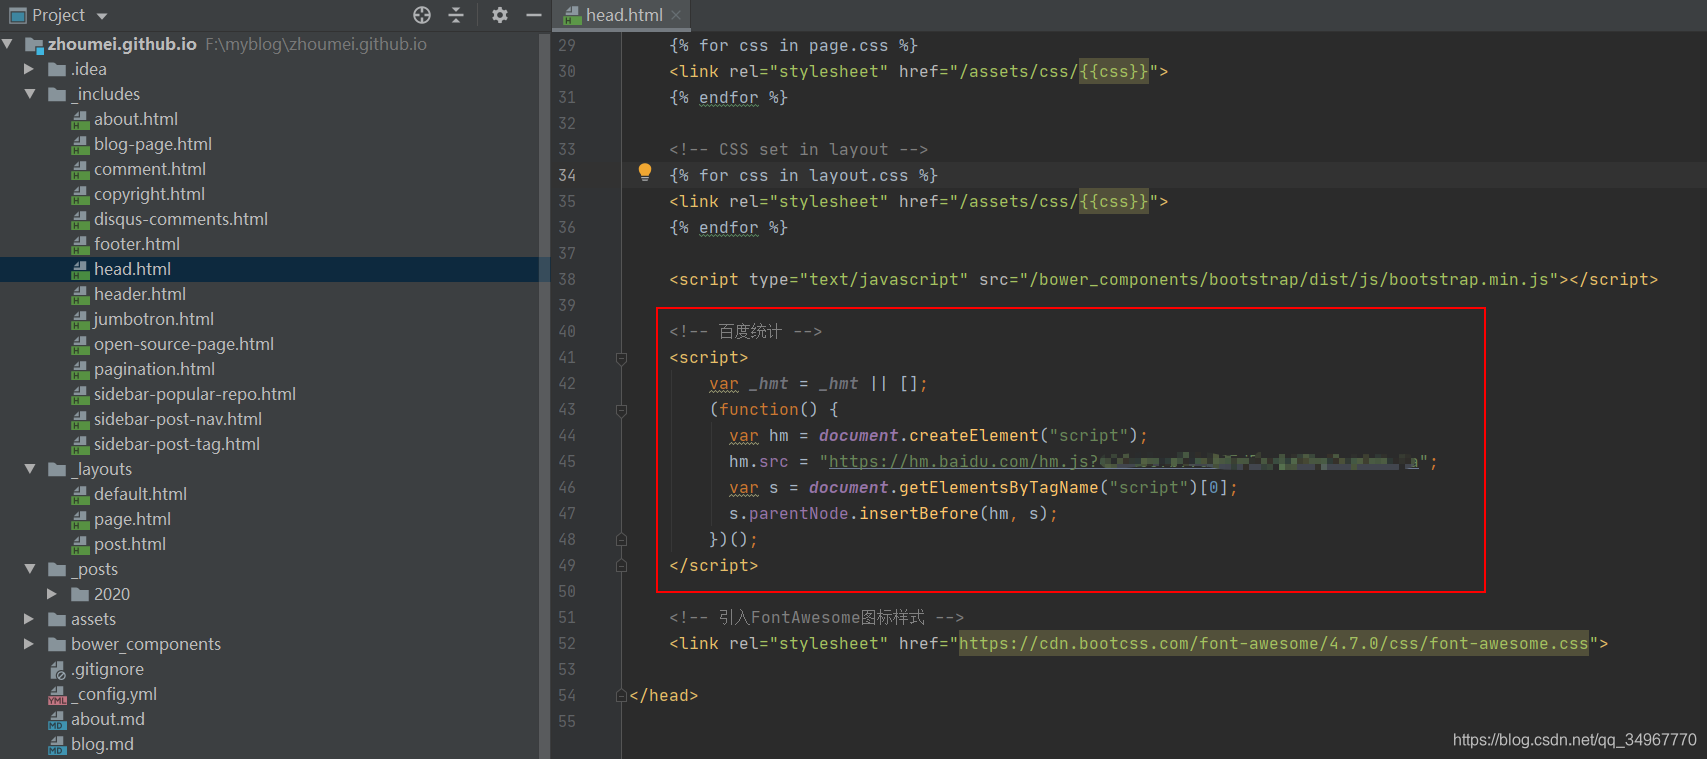
Task: Select default.html layout file
Action: point(140,494)
